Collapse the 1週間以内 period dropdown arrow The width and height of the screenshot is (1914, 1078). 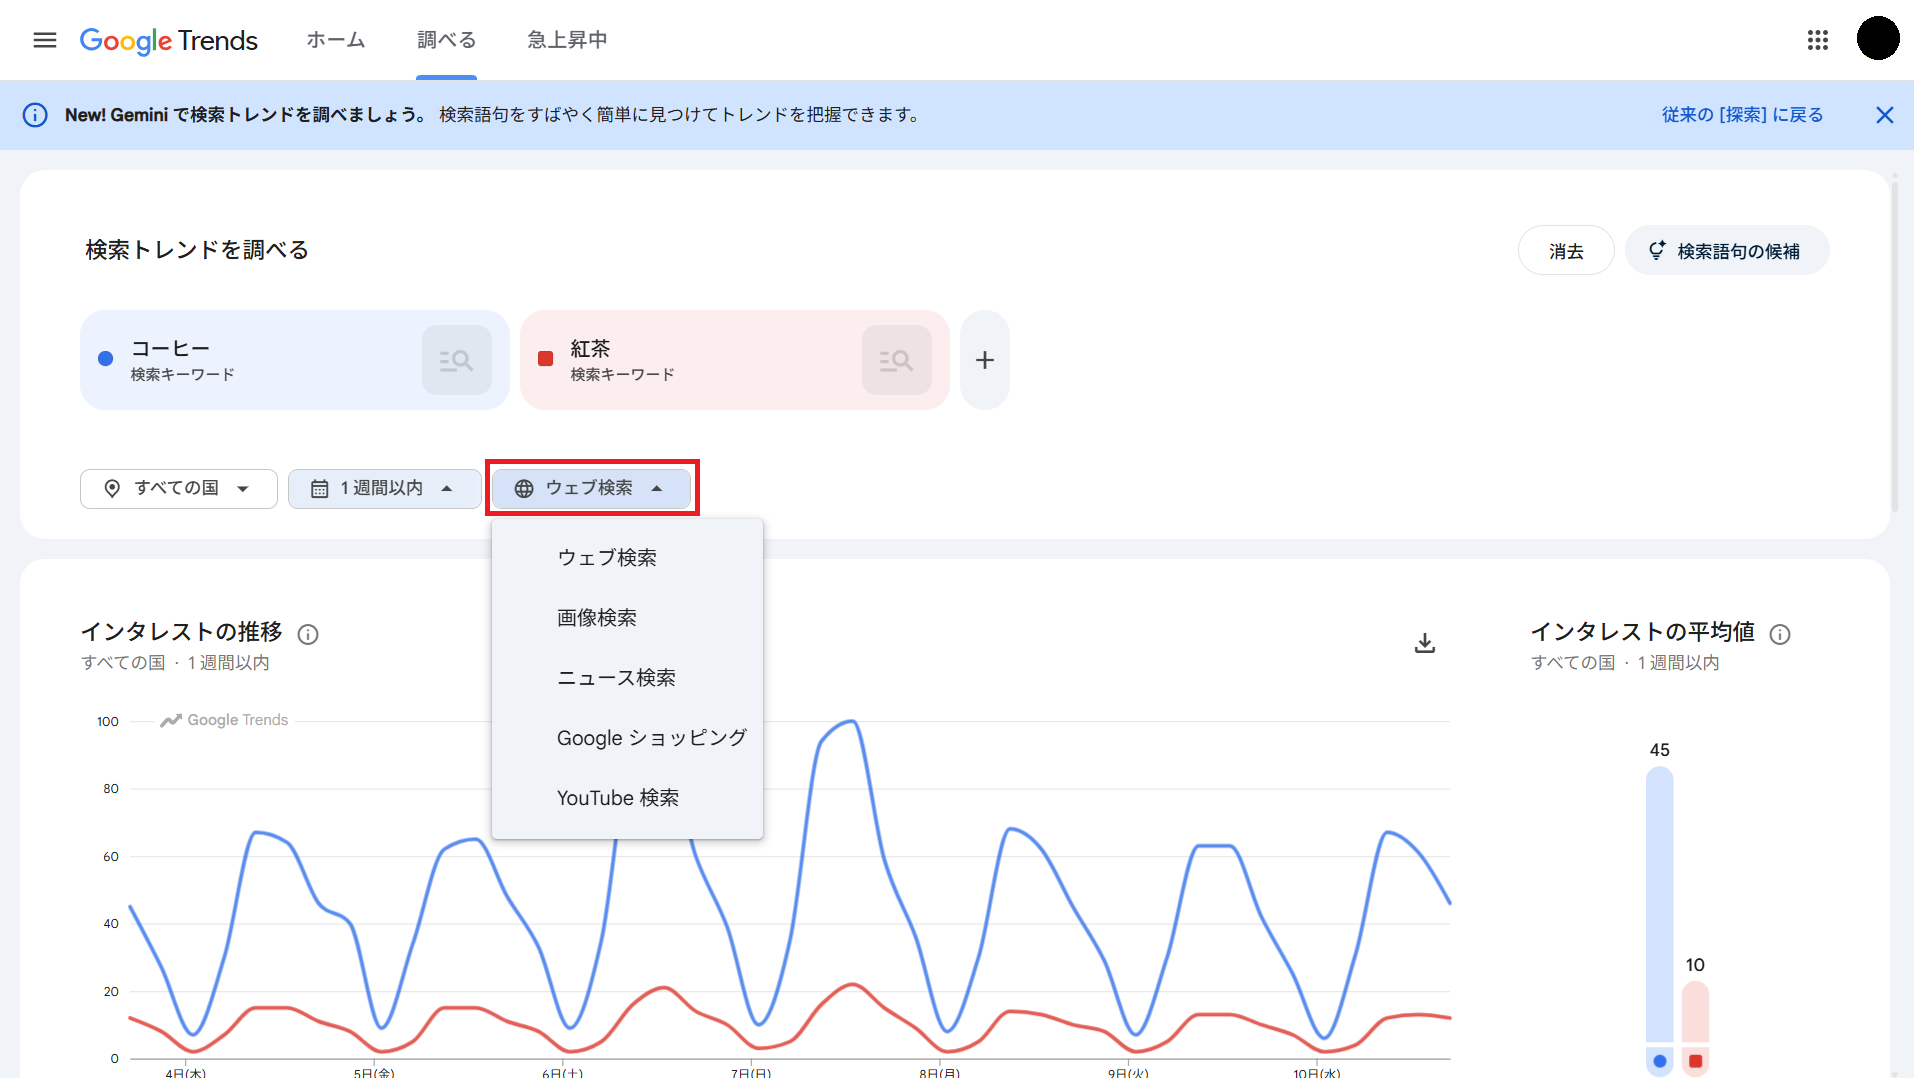tap(447, 488)
